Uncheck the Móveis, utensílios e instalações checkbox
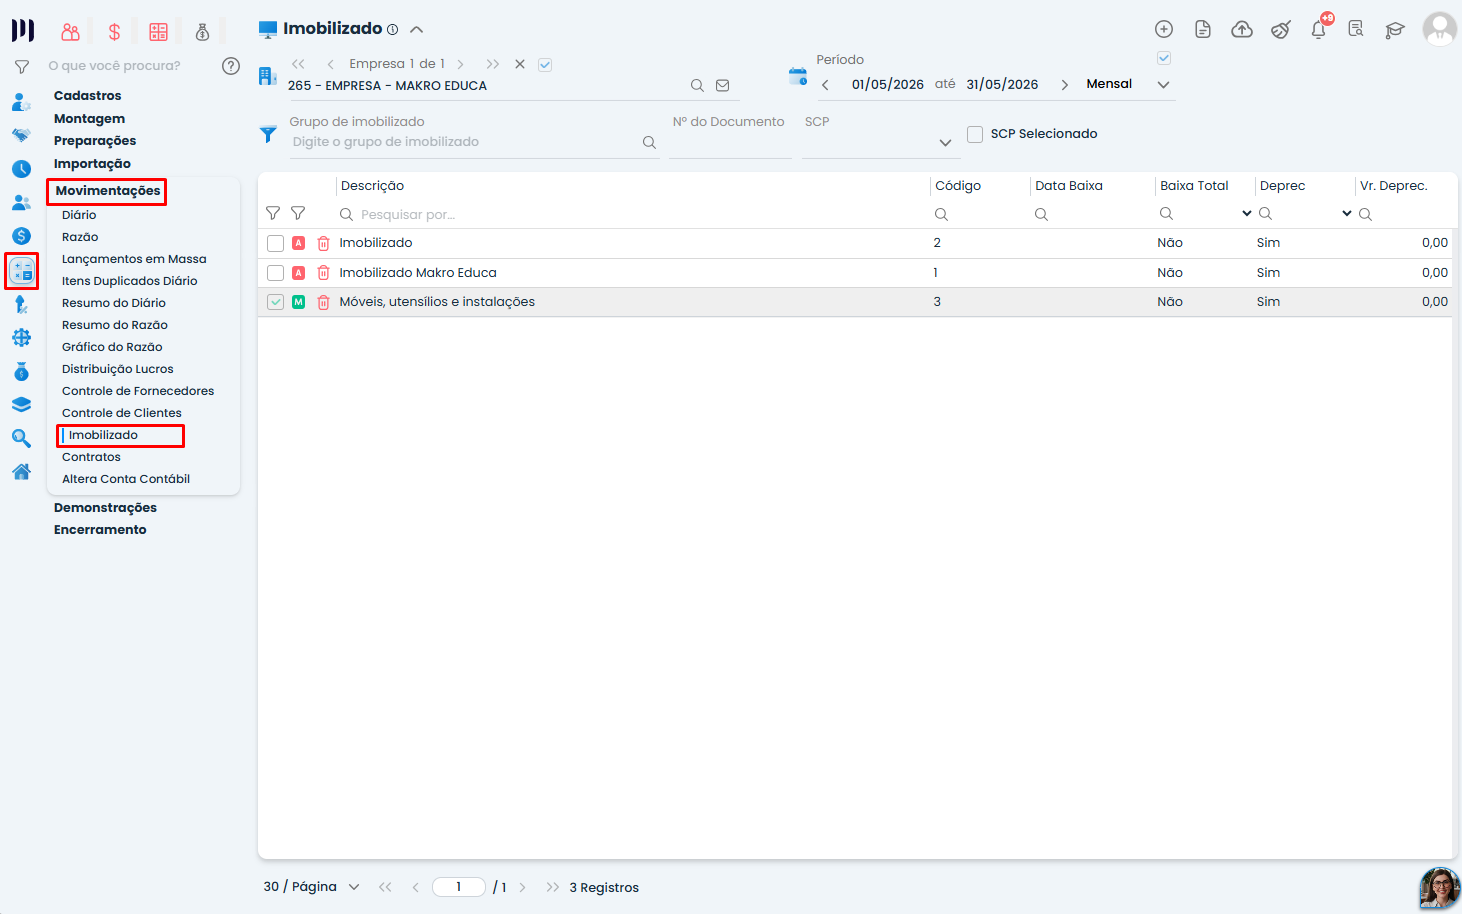 coord(276,302)
